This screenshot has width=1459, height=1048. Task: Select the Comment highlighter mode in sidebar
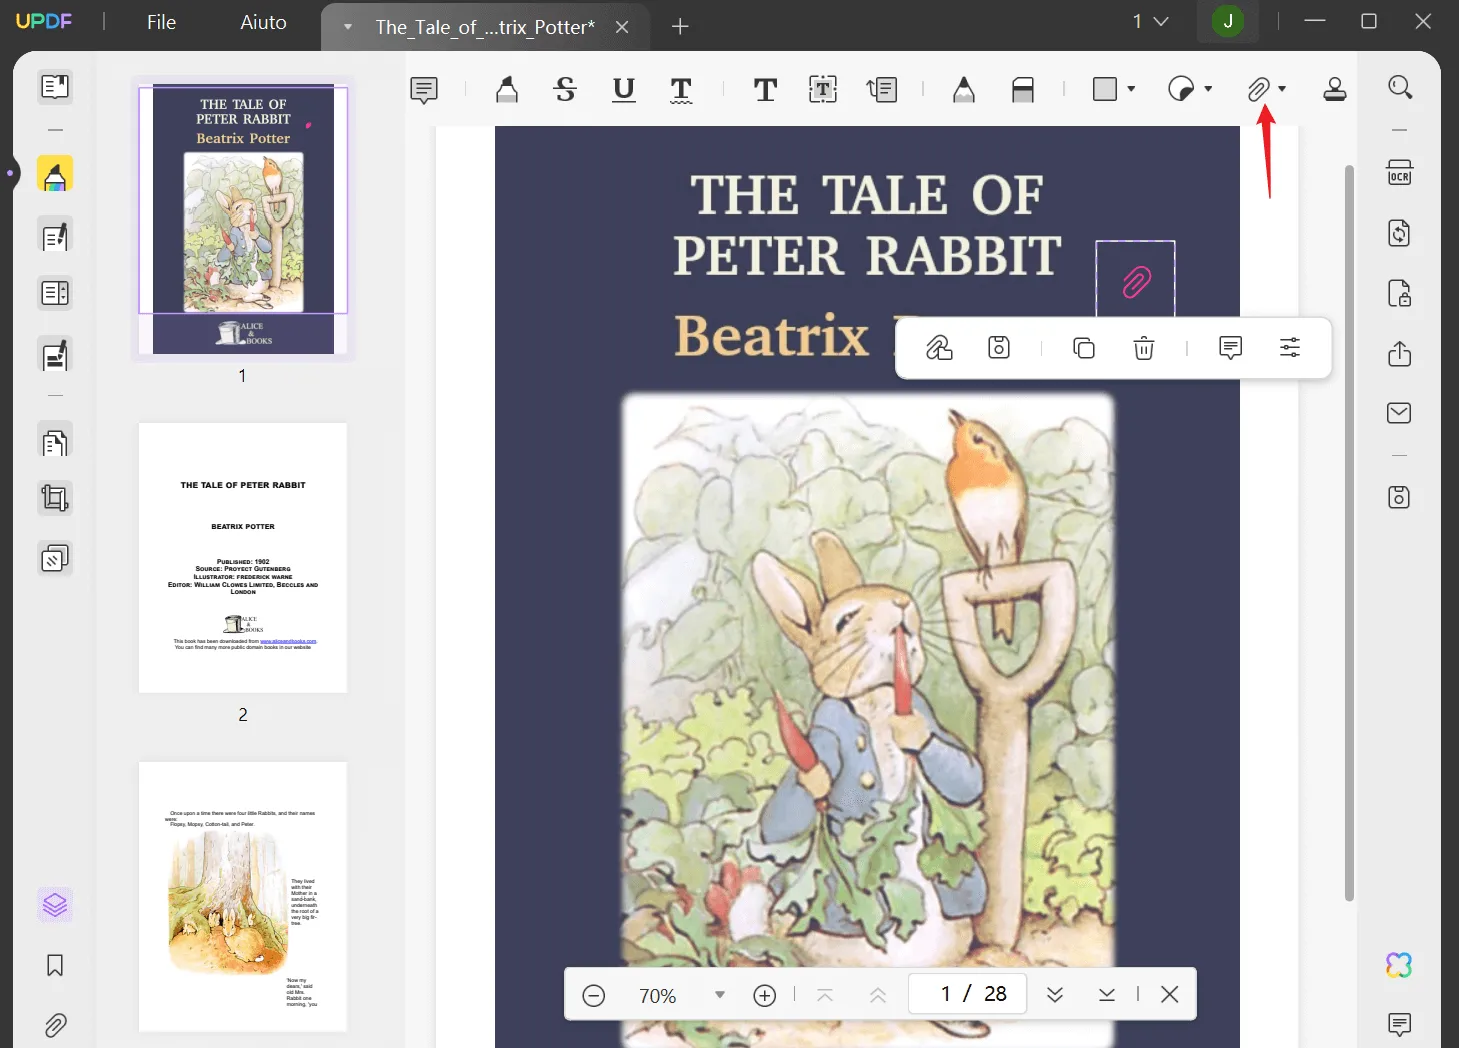pos(55,174)
